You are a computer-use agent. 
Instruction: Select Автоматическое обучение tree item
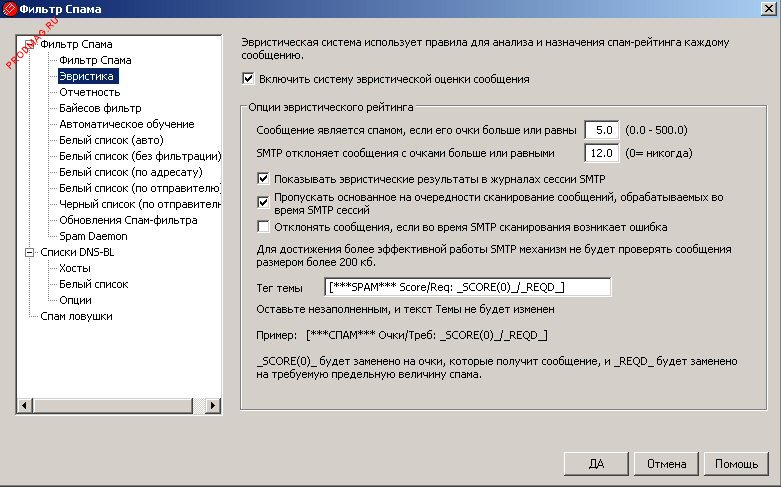(x=126, y=124)
